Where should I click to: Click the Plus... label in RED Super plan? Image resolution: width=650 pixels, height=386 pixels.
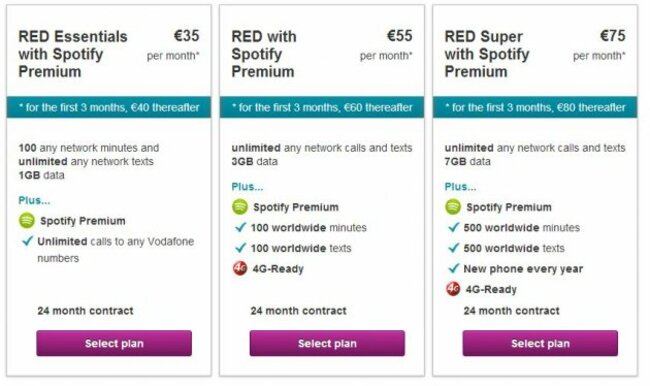(460, 187)
